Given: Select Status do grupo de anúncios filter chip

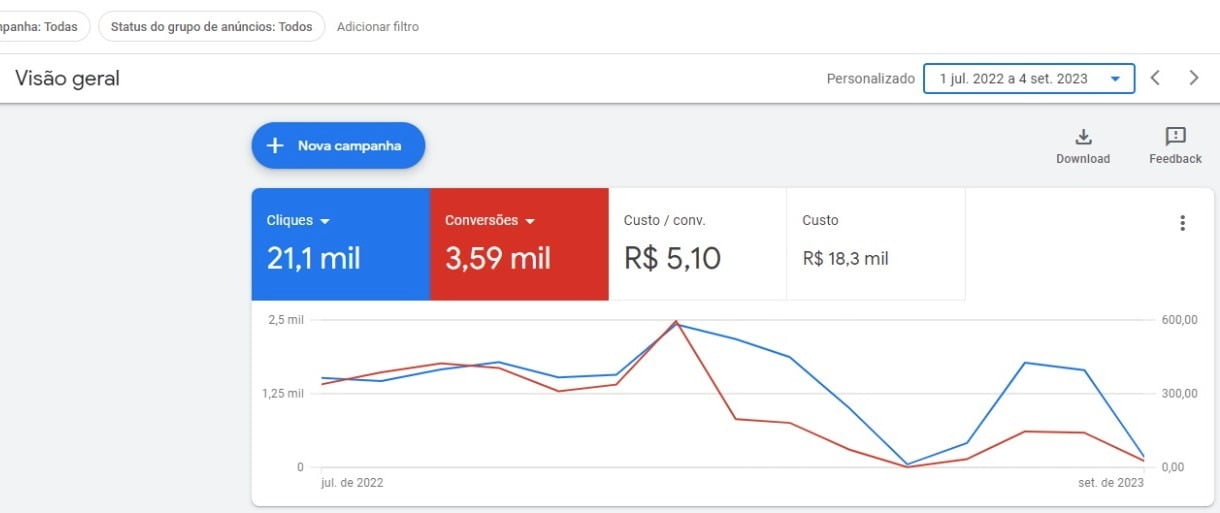Looking at the screenshot, I should pos(211,27).
